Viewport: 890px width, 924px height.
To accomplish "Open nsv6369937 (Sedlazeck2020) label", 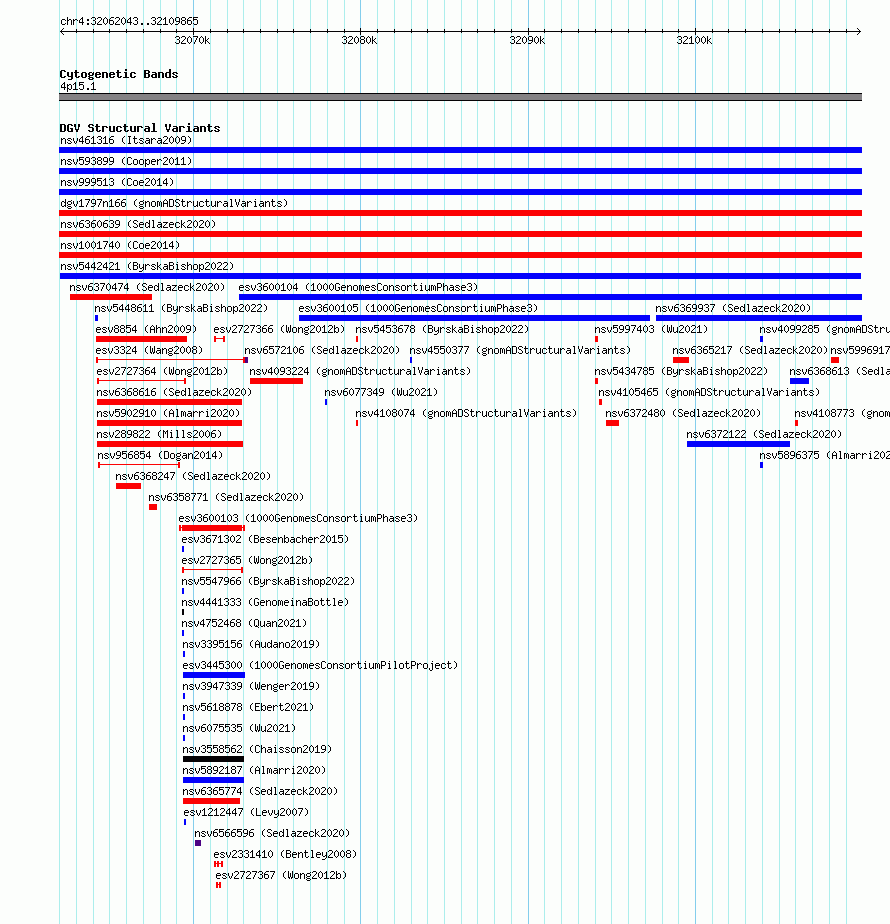I will click(x=733, y=308).
